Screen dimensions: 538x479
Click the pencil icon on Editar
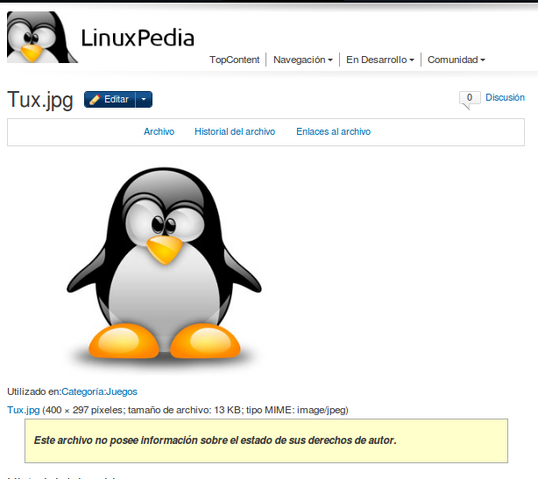[94, 100]
